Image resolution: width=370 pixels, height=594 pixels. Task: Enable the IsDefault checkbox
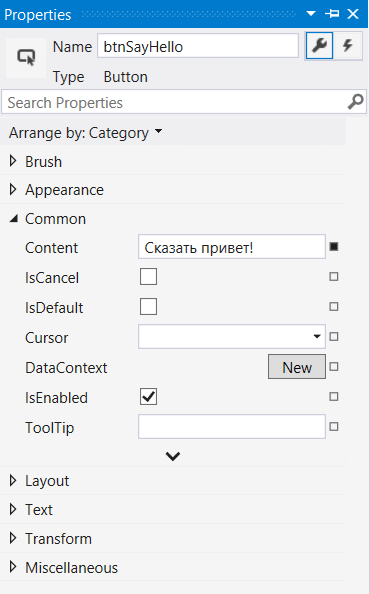(148, 306)
